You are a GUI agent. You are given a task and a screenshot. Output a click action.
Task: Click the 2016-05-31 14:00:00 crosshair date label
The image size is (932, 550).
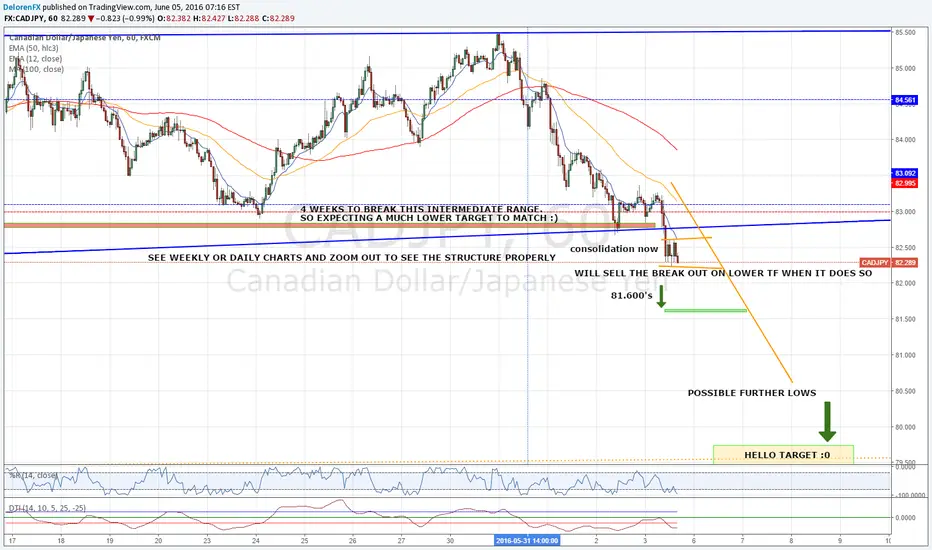click(x=527, y=540)
